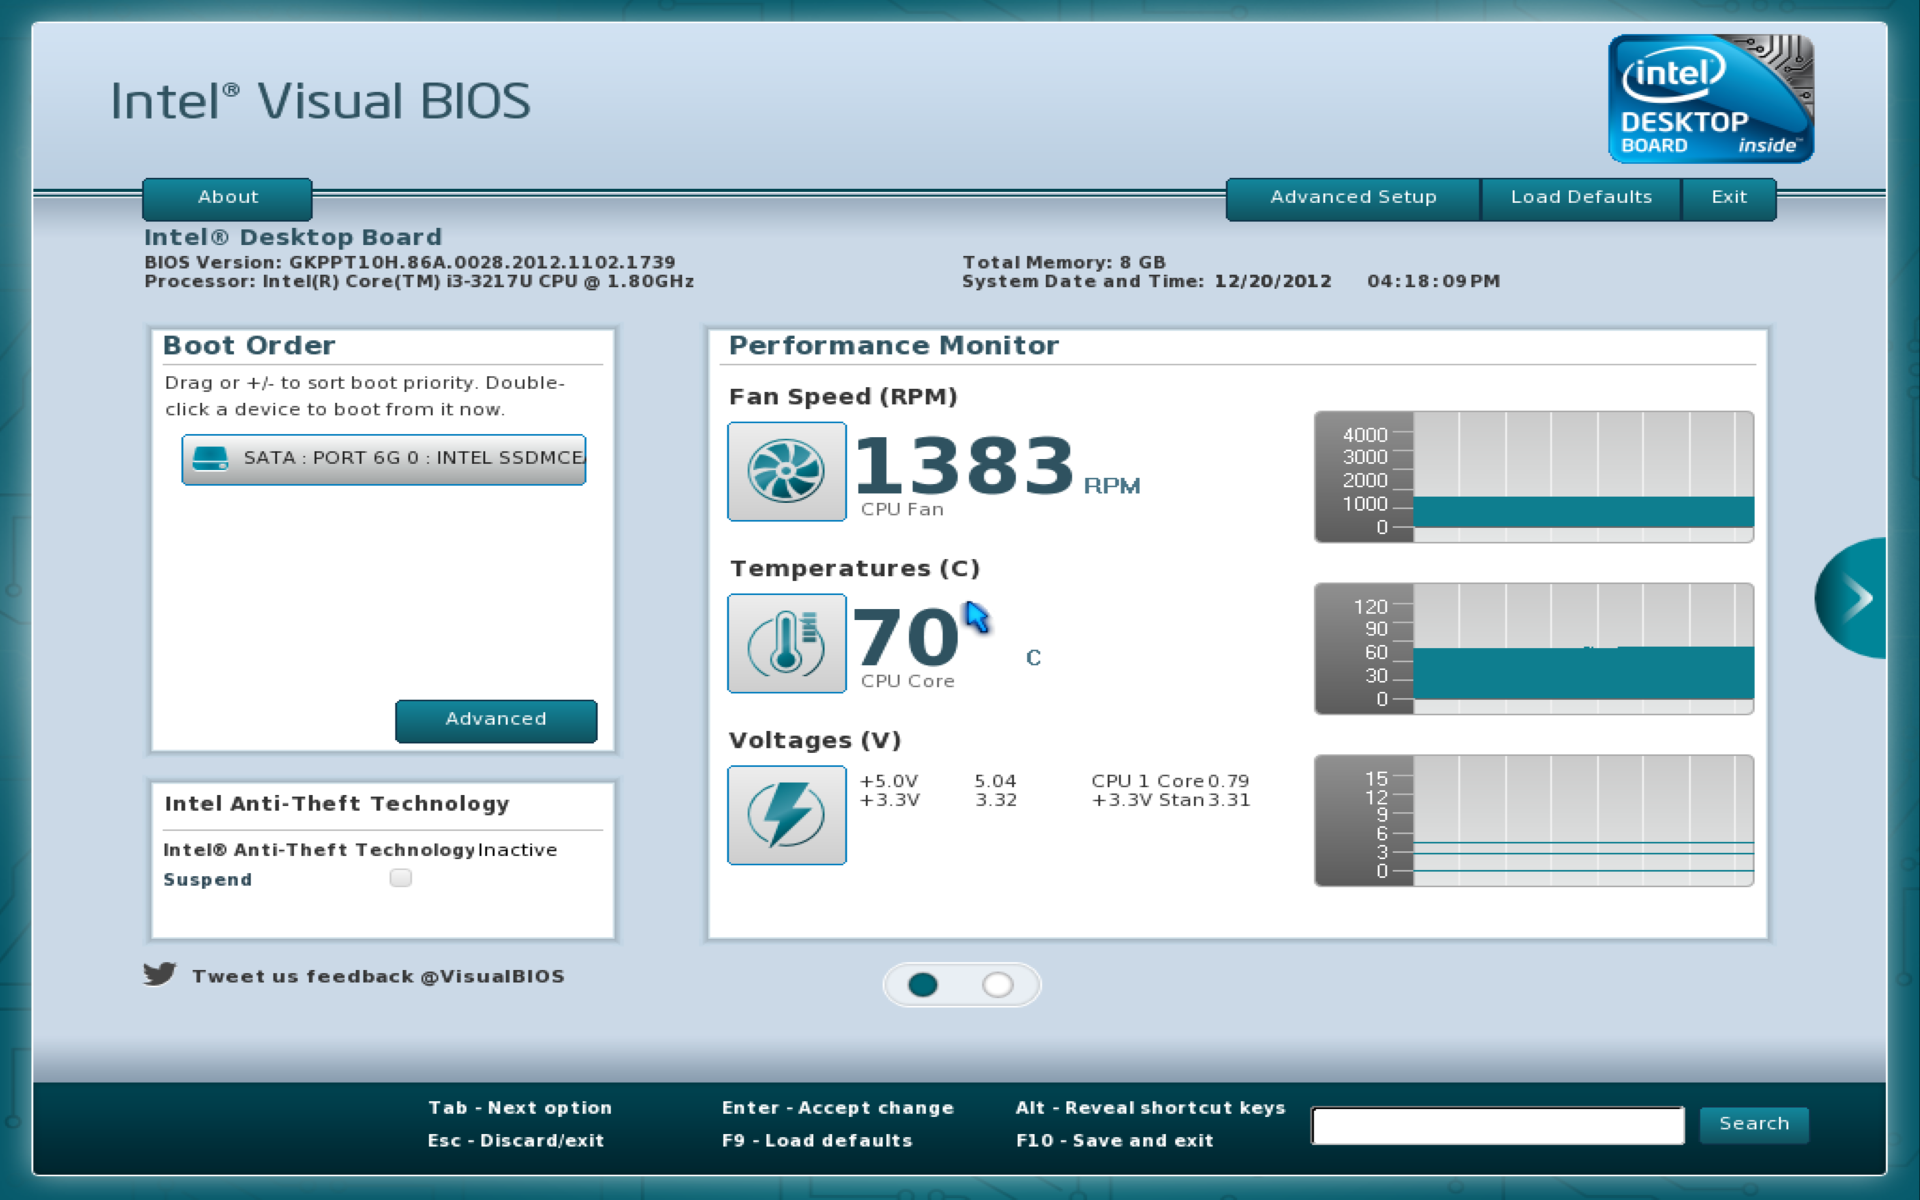Select the SATA Port 6G 0 boot device

pyautogui.click(x=384, y=459)
